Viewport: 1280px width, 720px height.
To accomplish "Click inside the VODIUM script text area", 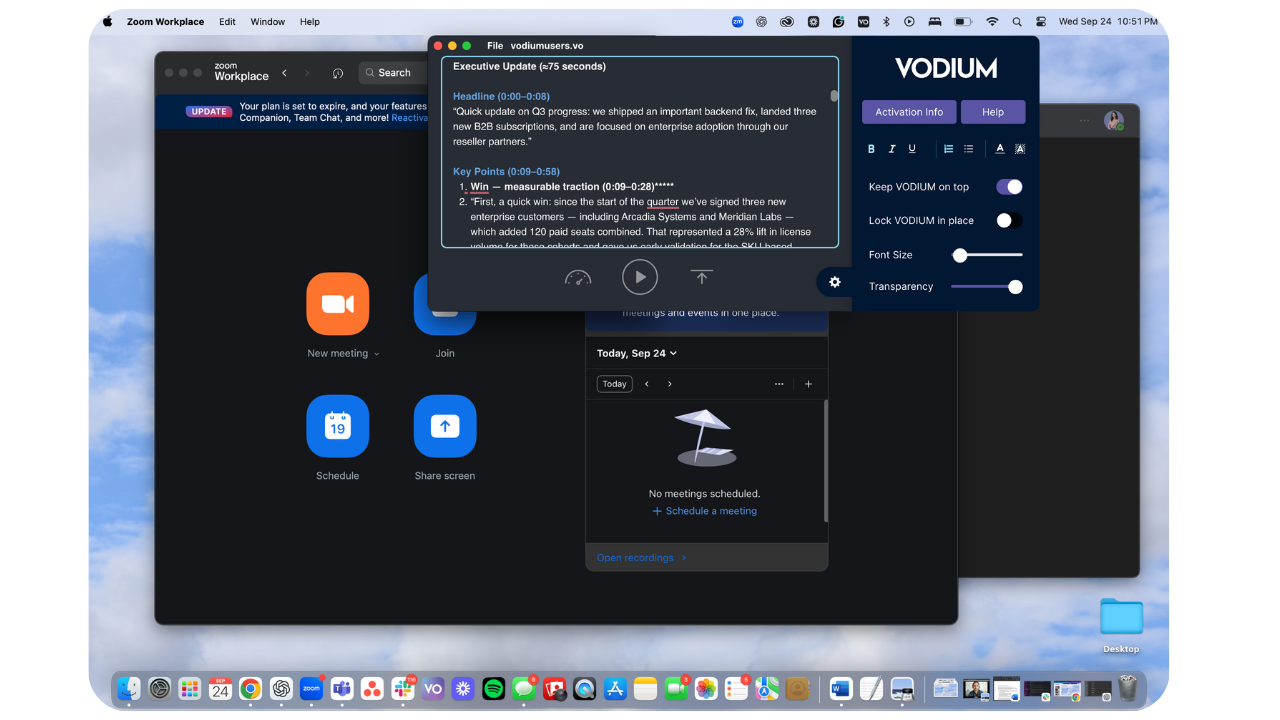I will click(640, 152).
